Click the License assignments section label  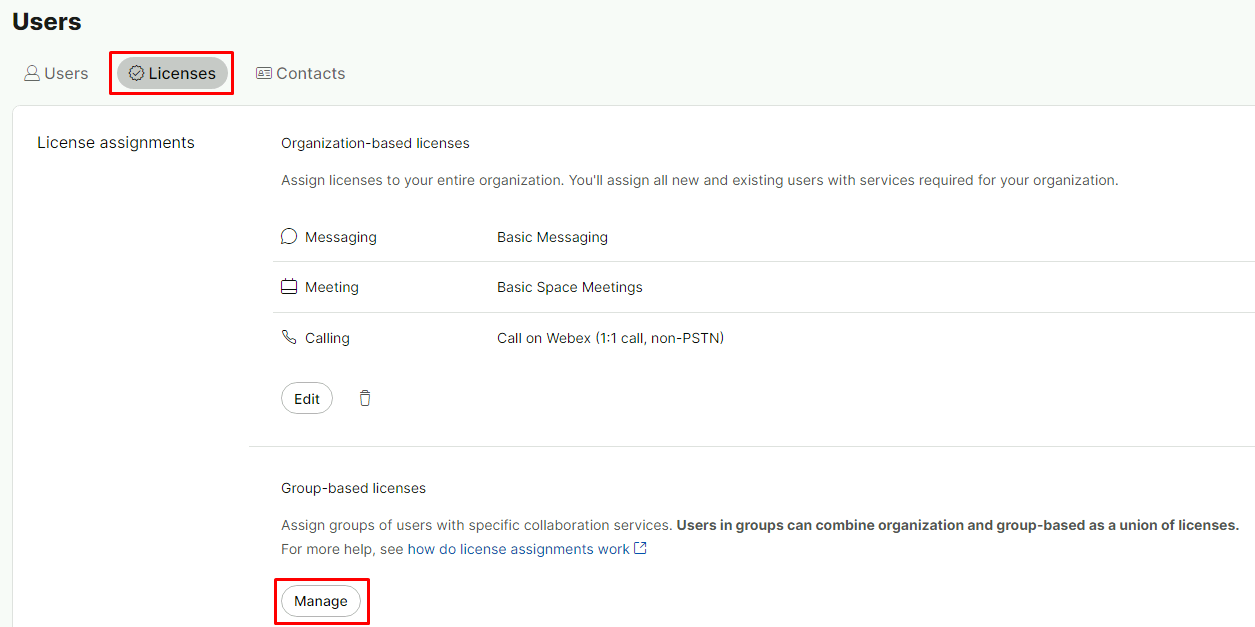point(116,143)
